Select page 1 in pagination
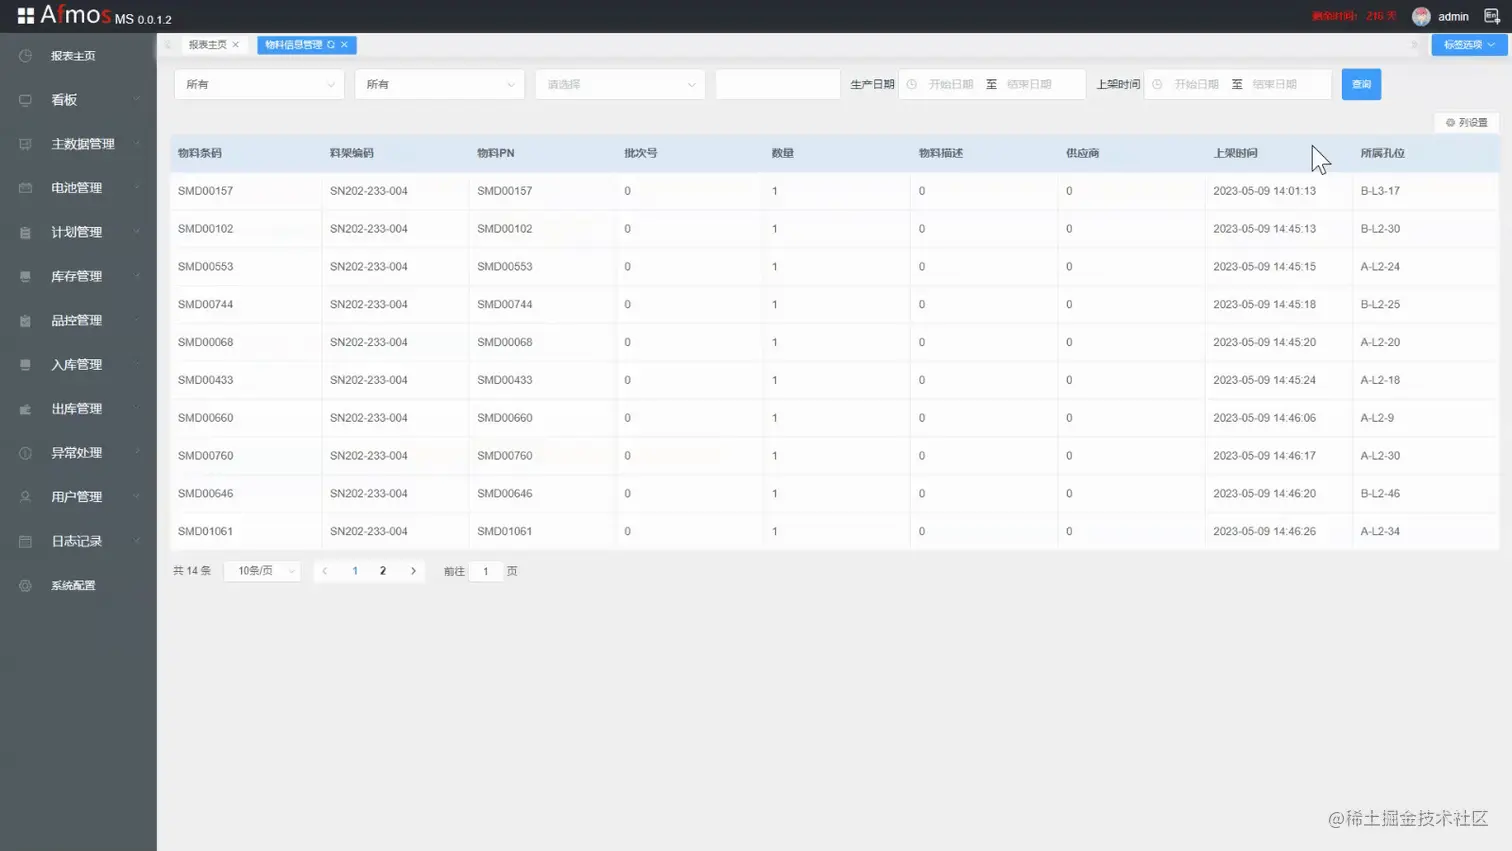 click(355, 571)
